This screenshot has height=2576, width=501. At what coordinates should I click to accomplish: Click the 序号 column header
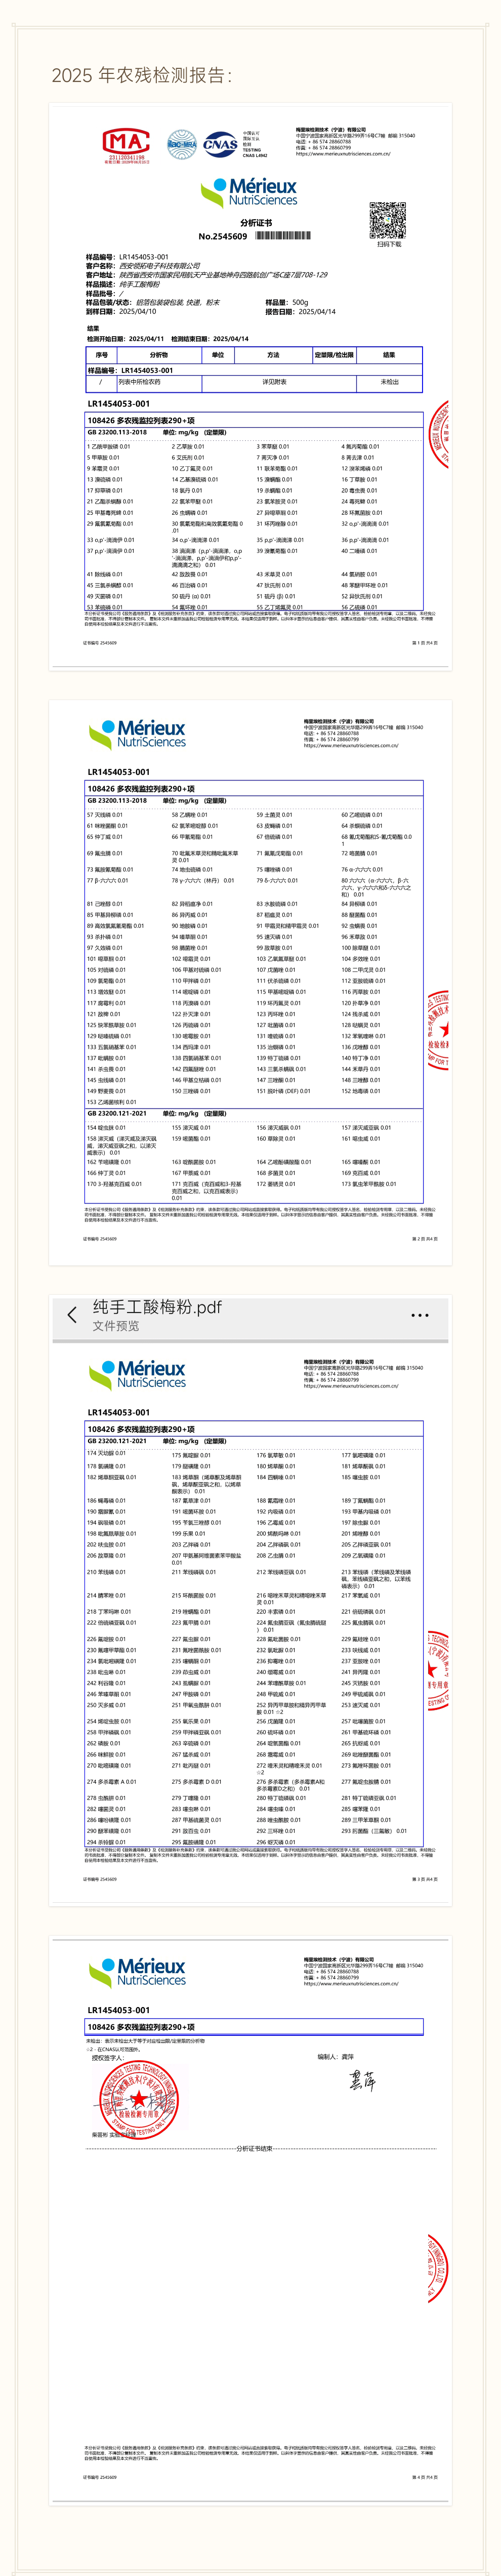point(102,355)
